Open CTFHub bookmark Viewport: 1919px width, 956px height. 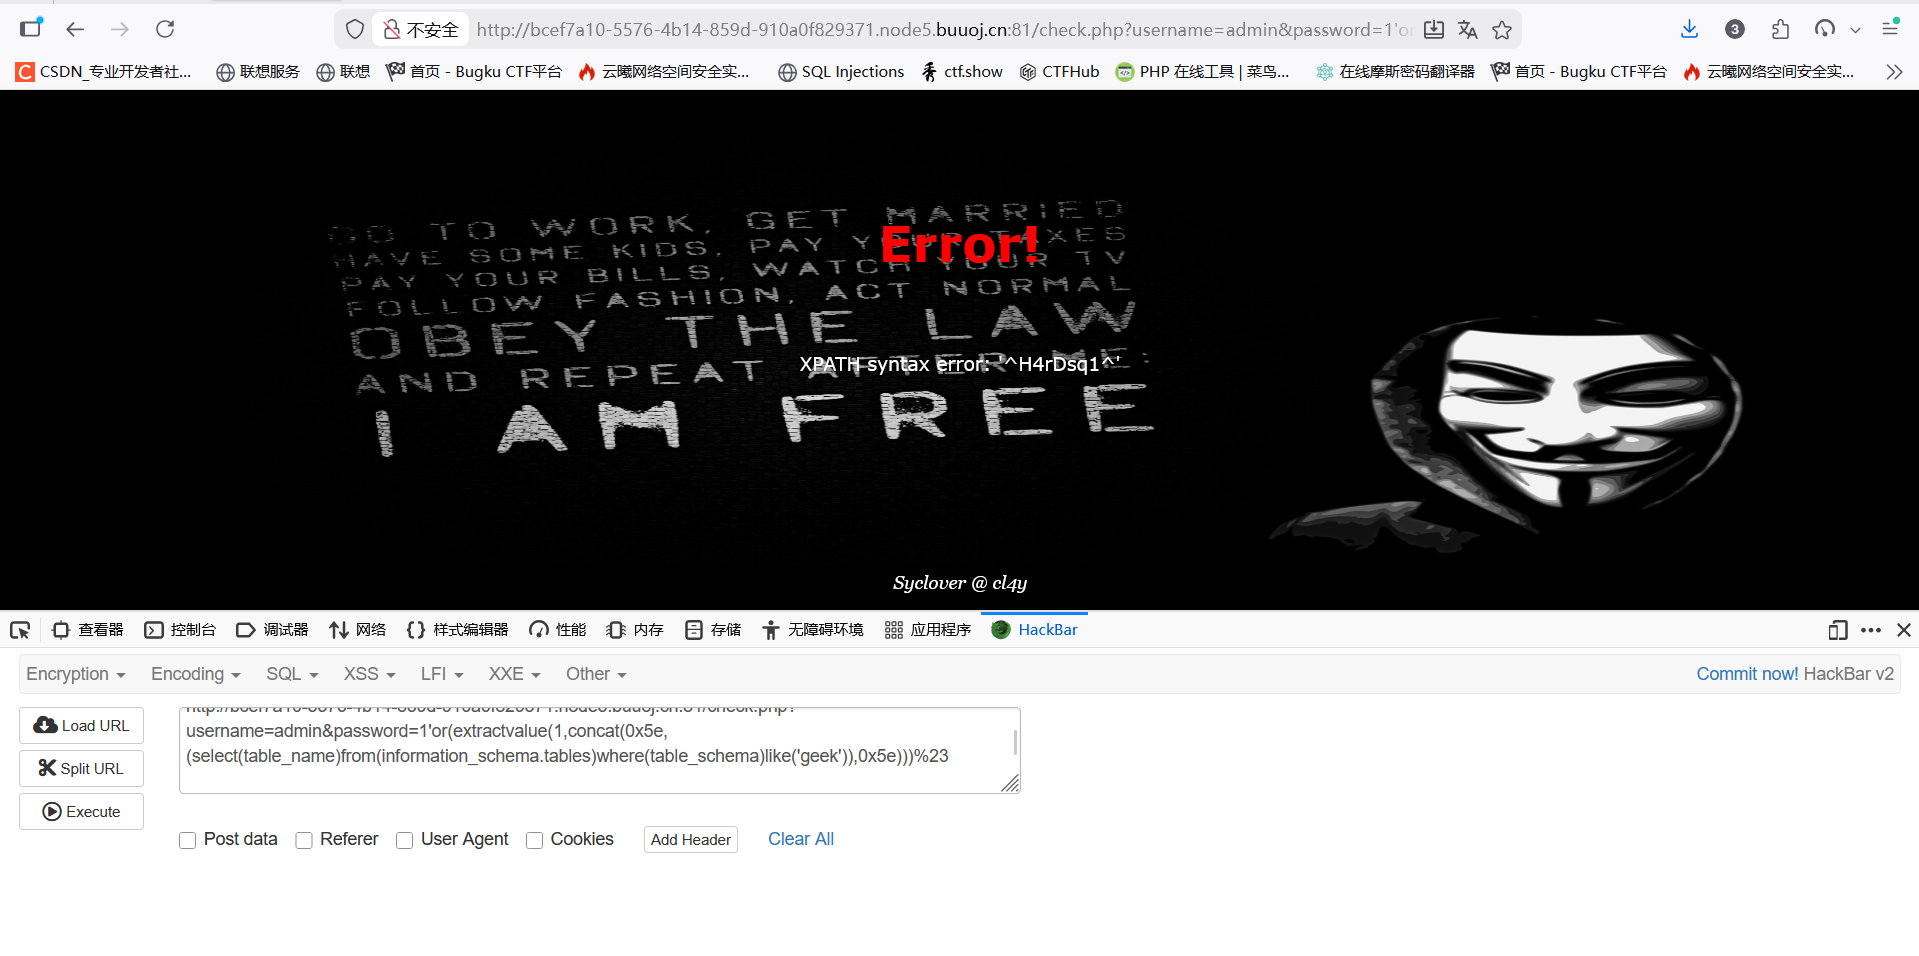click(1059, 72)
